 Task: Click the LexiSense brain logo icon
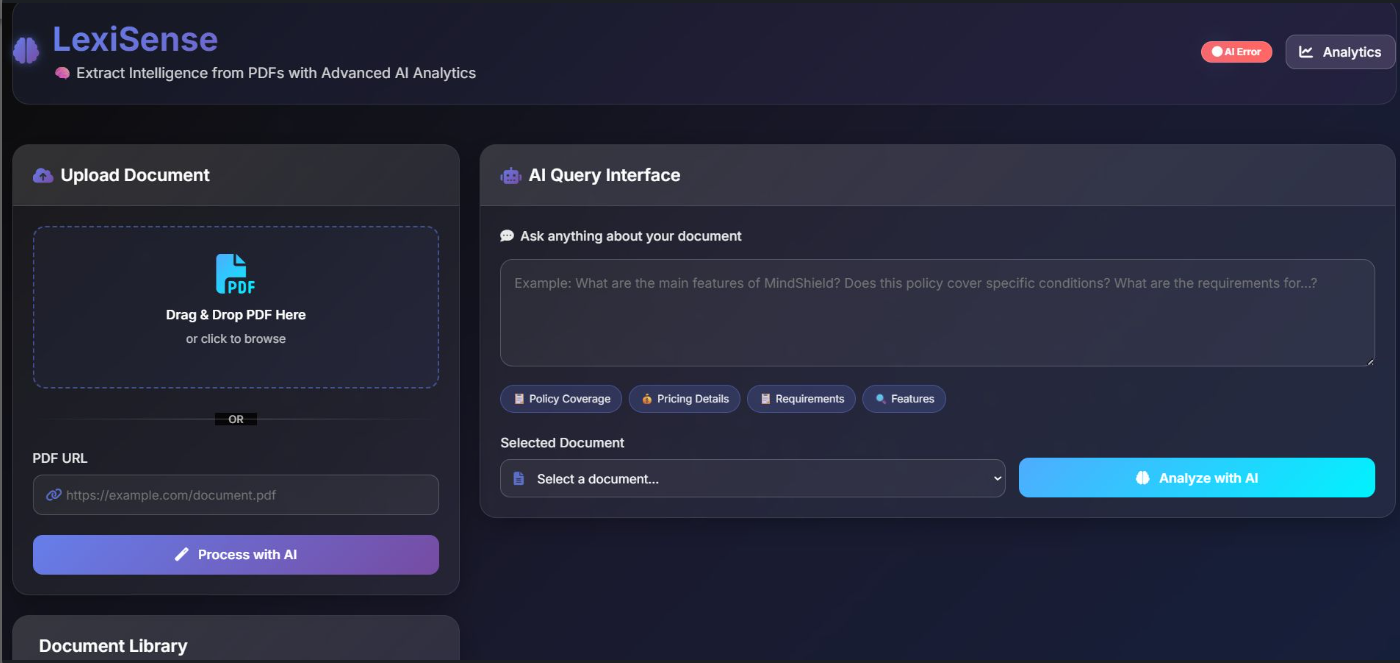[x=26, y=51]
